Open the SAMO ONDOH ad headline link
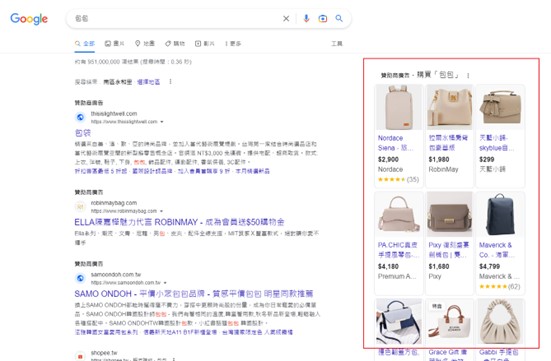 pyautogui.click(x=194, y=294)
